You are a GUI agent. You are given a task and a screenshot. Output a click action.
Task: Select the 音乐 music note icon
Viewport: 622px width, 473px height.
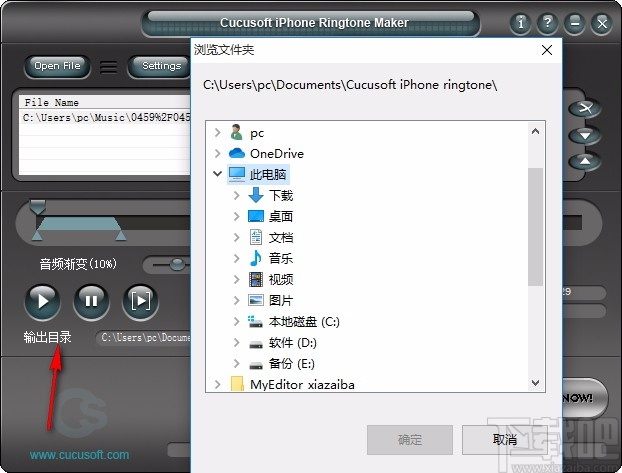click(x=256, y=258)
